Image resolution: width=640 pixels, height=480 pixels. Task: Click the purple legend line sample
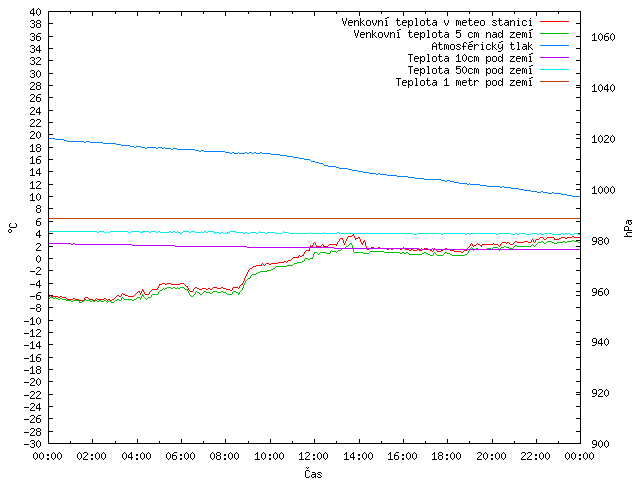click(554, 58)
